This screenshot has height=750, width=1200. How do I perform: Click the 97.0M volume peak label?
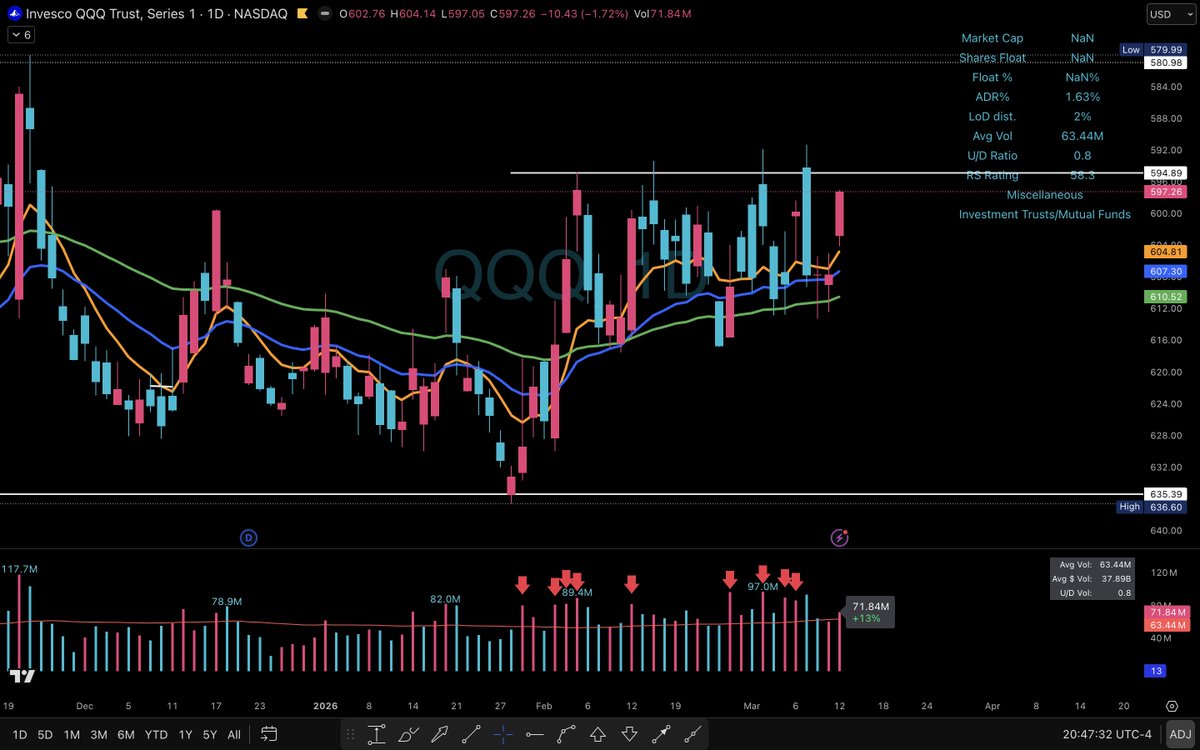click(762, 586)
